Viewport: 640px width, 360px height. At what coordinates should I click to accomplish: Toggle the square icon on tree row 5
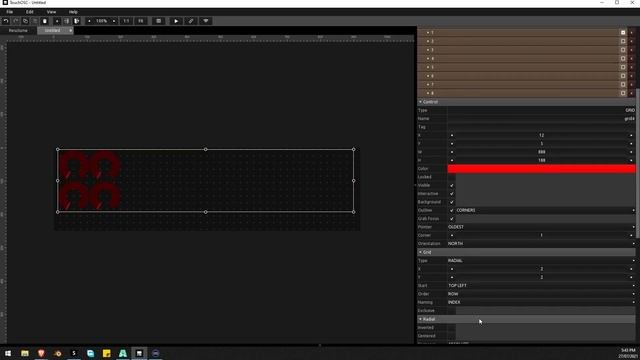623,67
